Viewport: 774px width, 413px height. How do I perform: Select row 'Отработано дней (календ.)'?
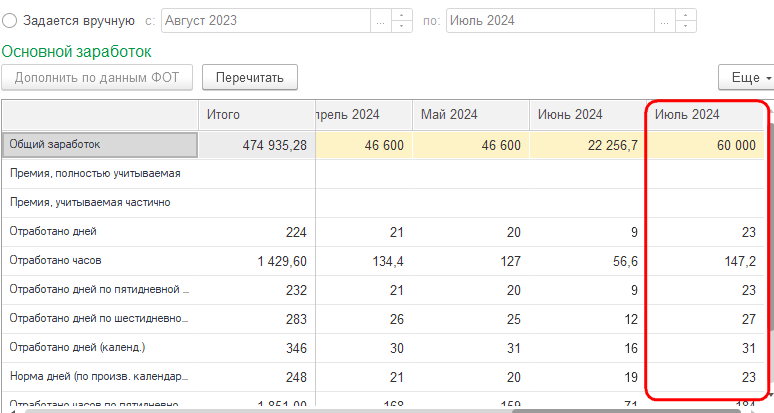point(100,347)
